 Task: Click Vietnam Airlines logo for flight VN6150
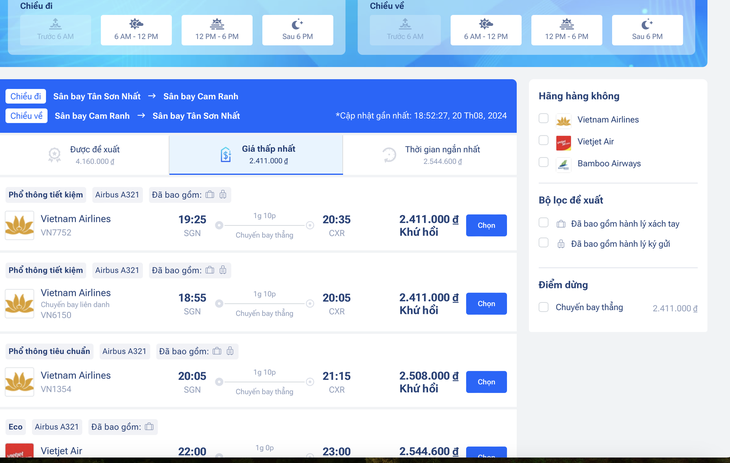coord(20,304)
